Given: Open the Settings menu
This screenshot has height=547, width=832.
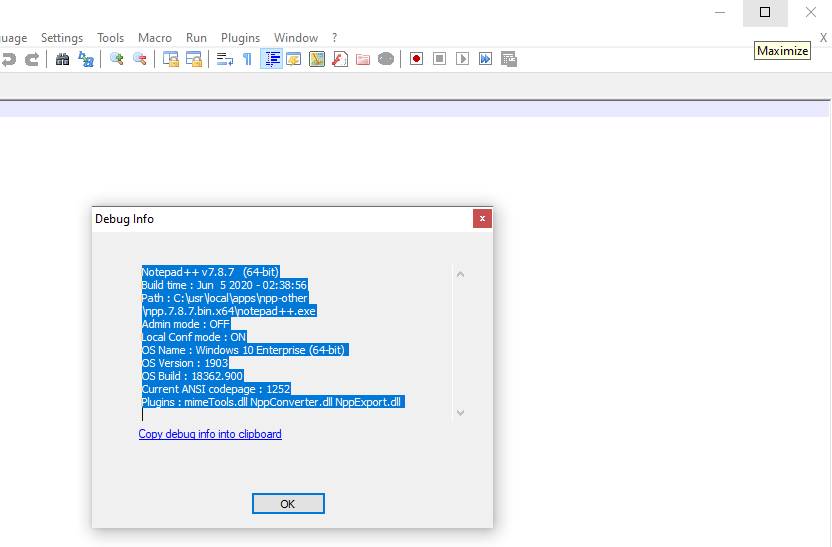Looking at the screenshot, I should point(62,38).
